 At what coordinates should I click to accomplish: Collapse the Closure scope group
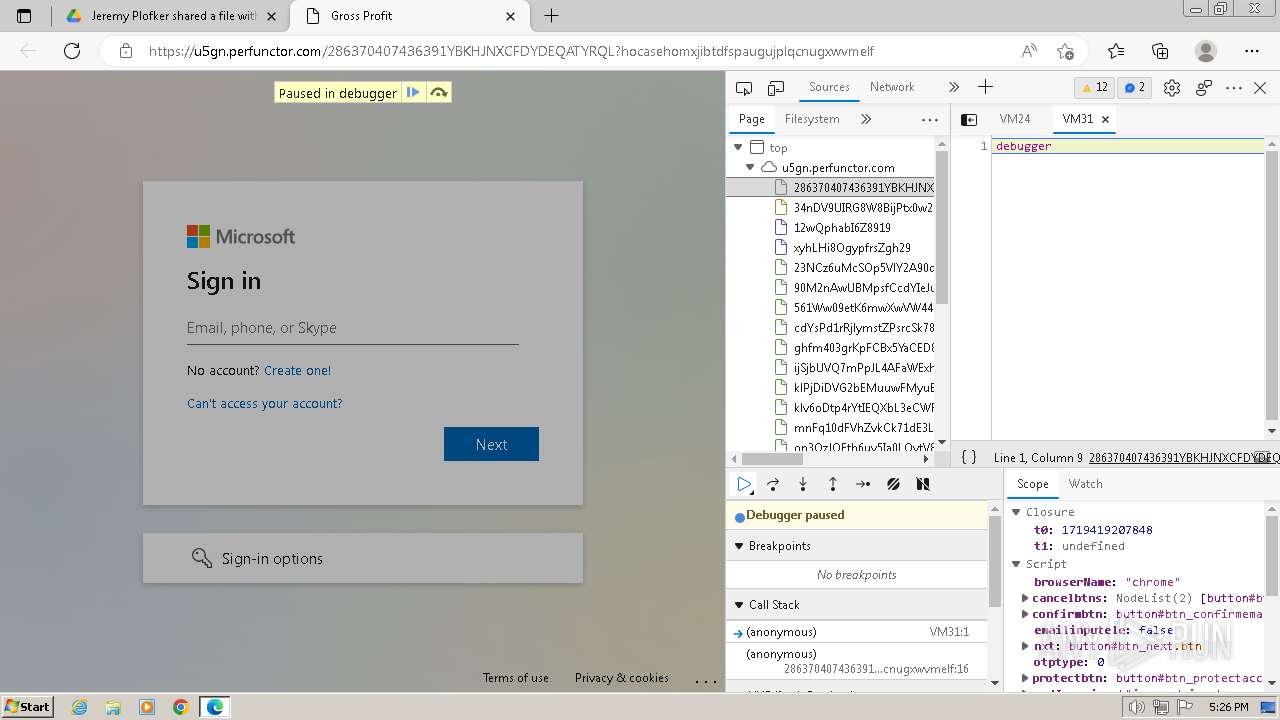pos(1016,512)
